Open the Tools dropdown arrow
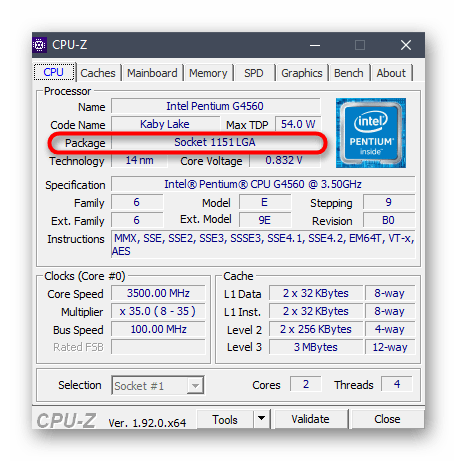The width and height of the screenshot is (457, 461). pyautogui.click(x=262, y=418)
